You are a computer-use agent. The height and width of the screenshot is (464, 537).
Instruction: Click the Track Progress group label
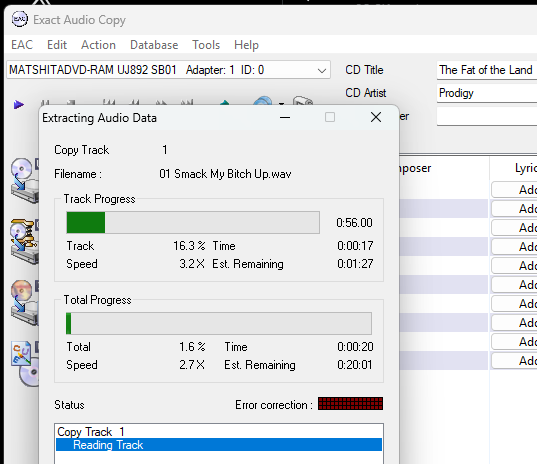click(99, 199)
